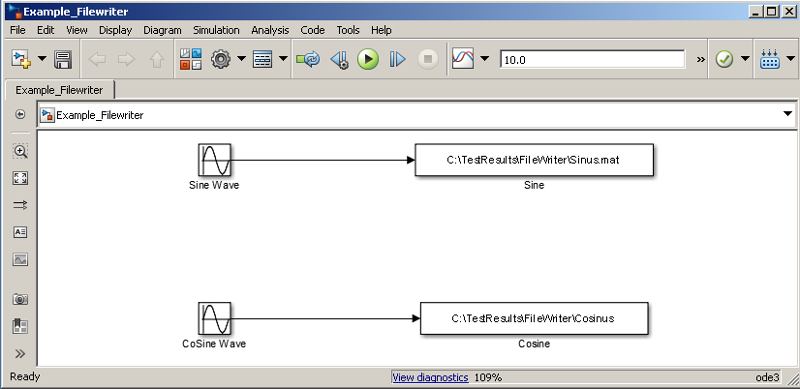Click the 109% zoom level in status bar
800x389 pixels.
tap(488, 378)
